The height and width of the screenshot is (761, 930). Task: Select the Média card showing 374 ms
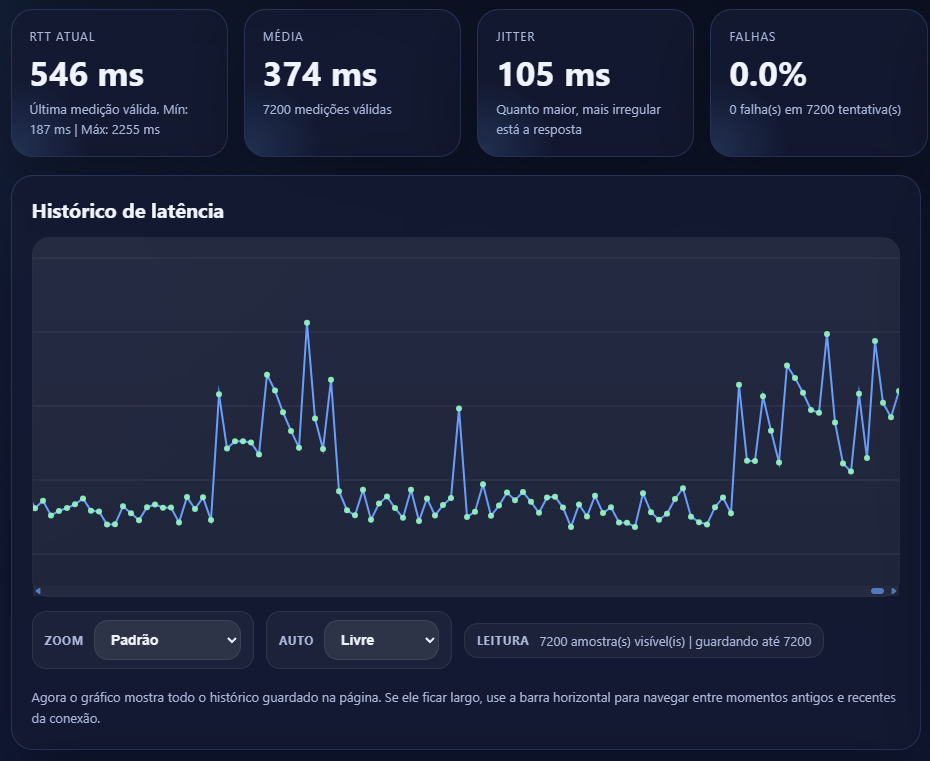(352, 83)
